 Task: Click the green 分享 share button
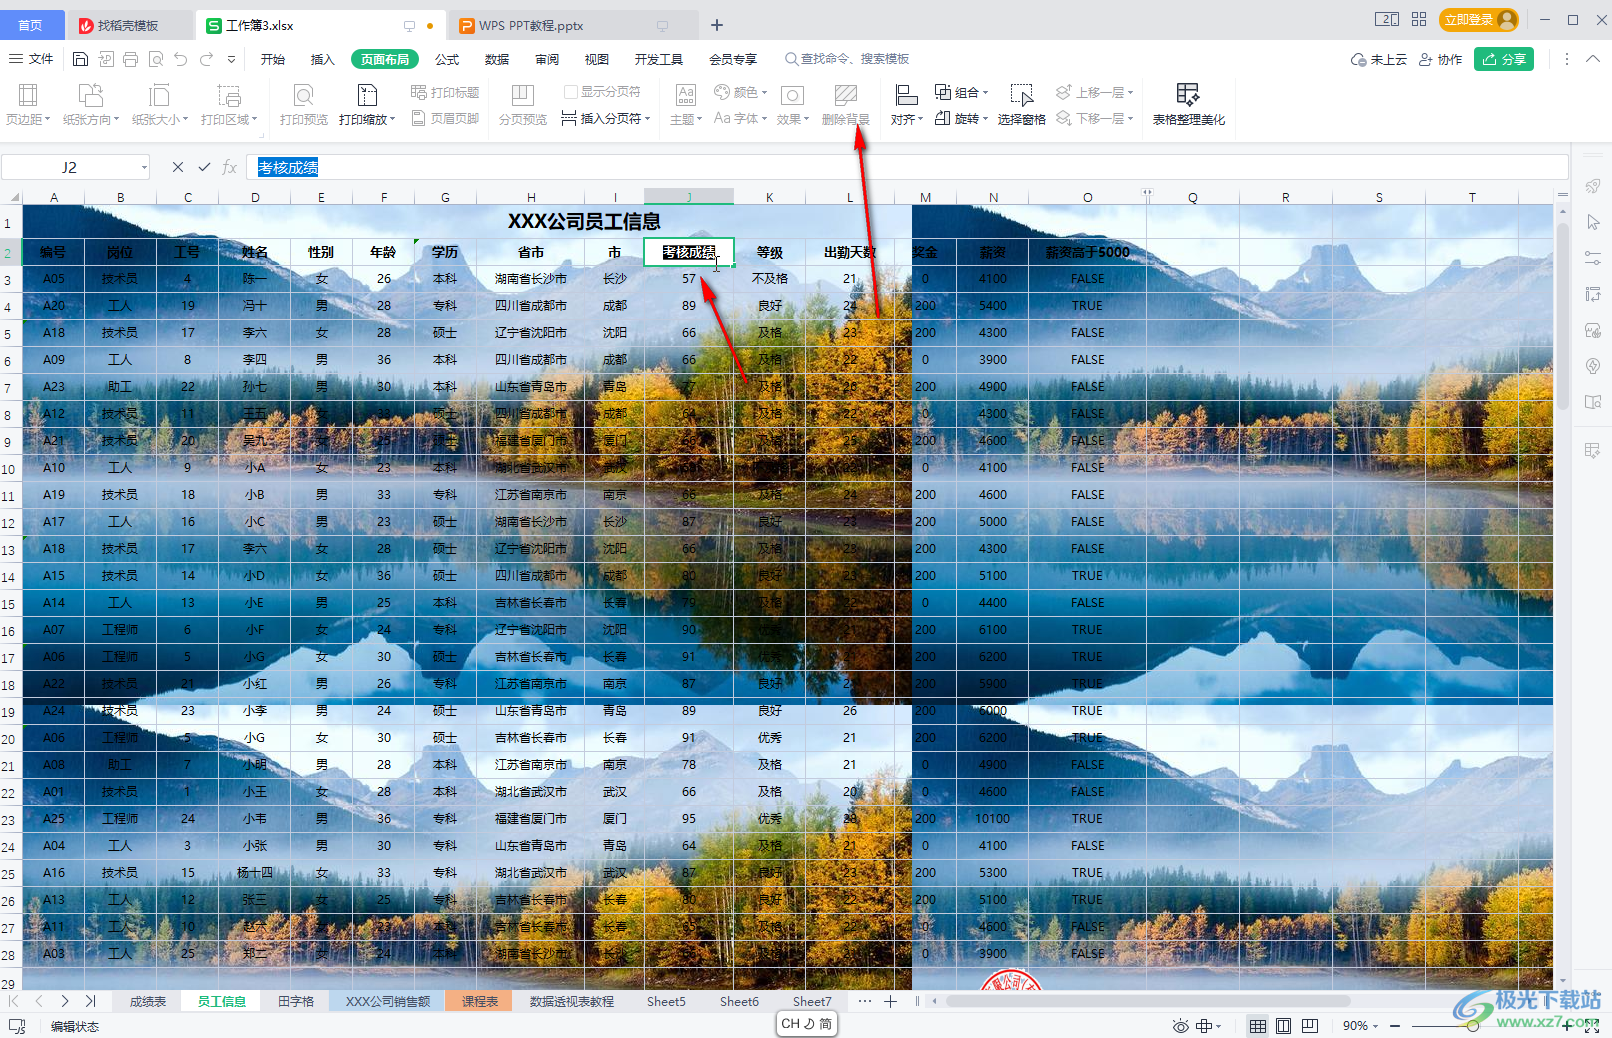(1504, 59)
